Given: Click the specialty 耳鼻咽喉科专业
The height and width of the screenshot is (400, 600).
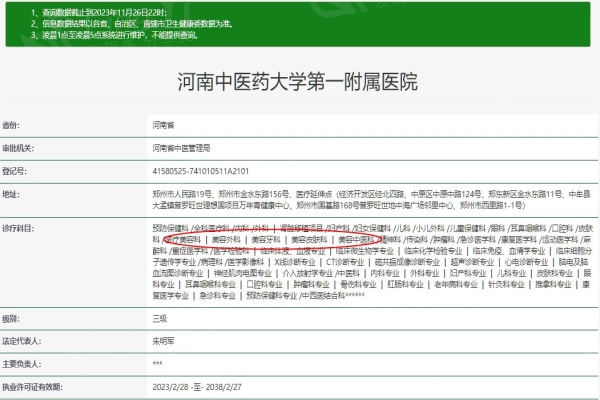Looking at the screenshot, I should [x=210, y=284].
